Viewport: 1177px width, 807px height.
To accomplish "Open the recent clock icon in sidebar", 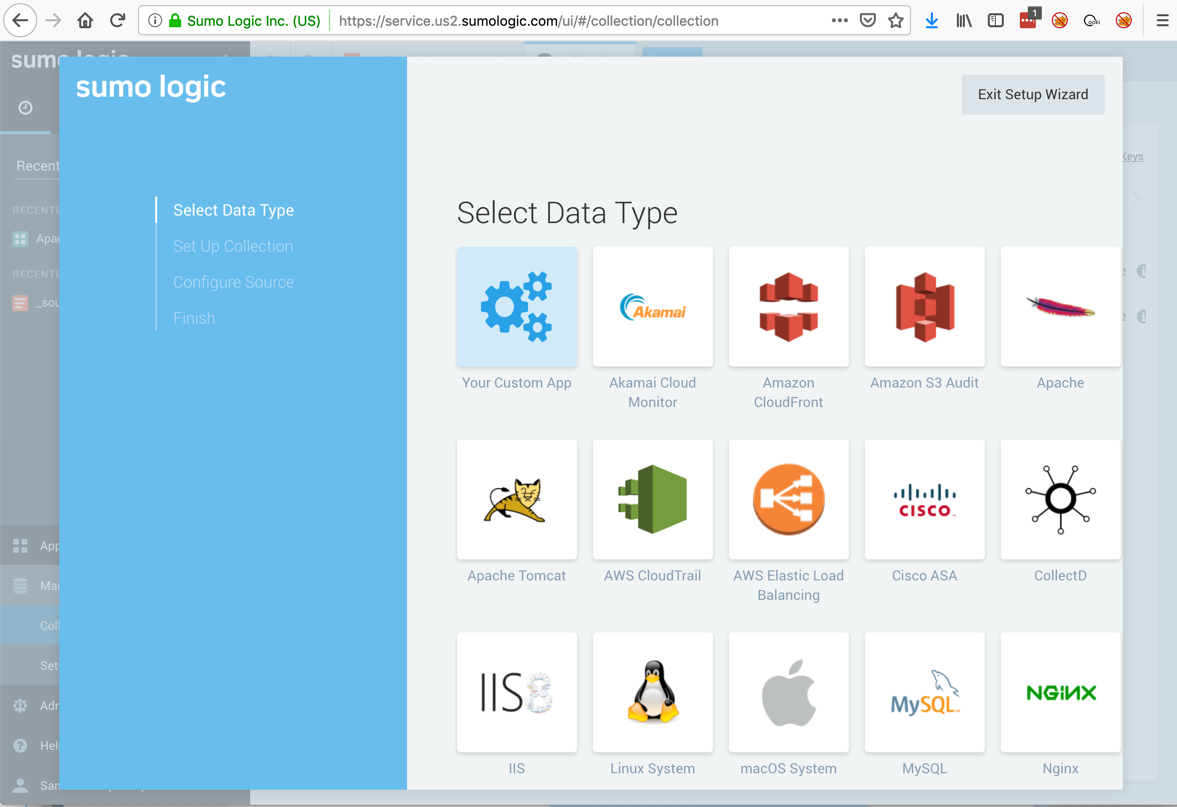I will click(26, 108).
